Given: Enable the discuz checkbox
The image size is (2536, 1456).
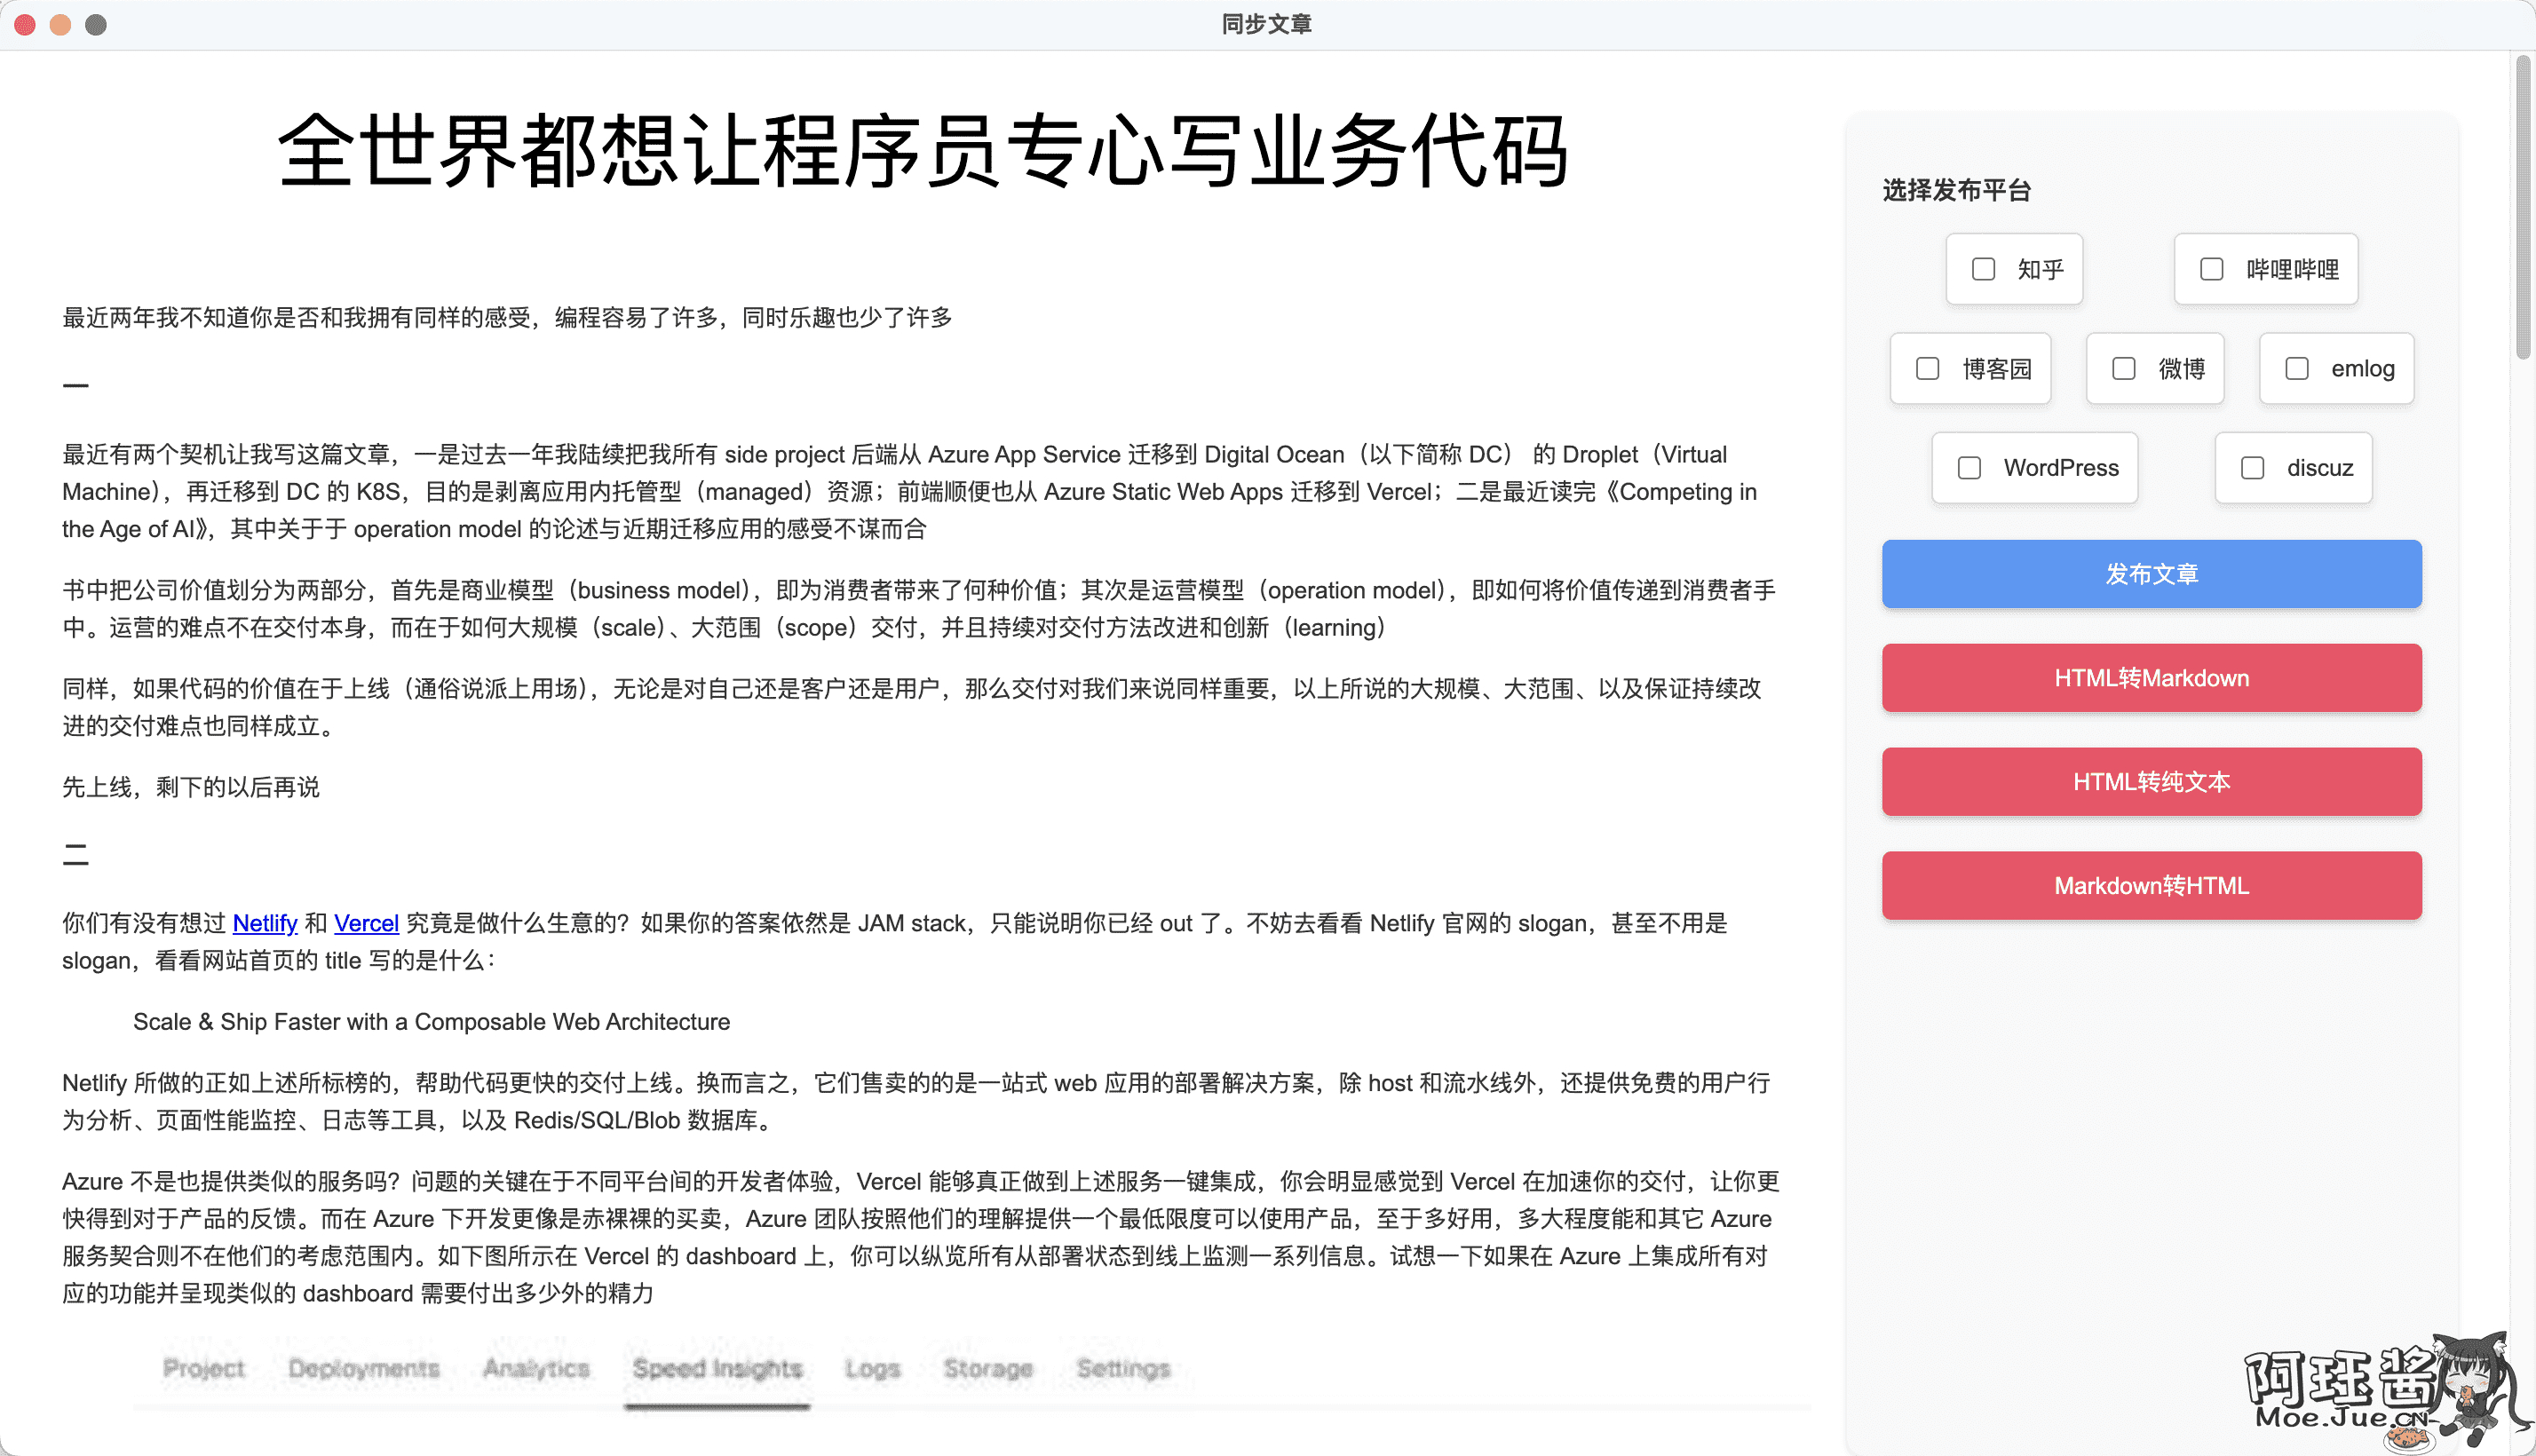Looking at the screenshot, I should click(2252, 467).
